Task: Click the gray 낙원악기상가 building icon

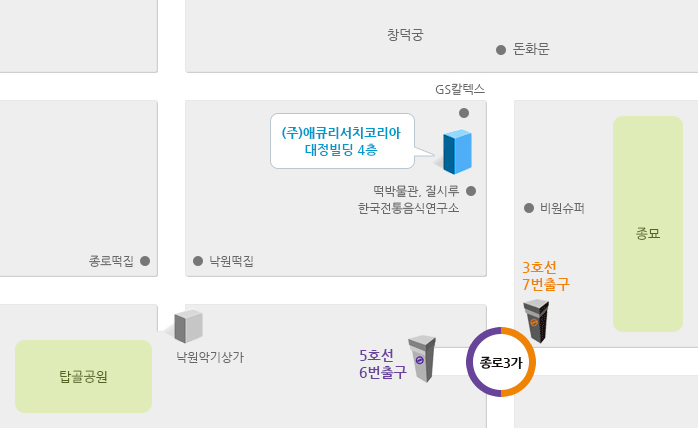Action: pyautogui.click(x=188, y=327)
